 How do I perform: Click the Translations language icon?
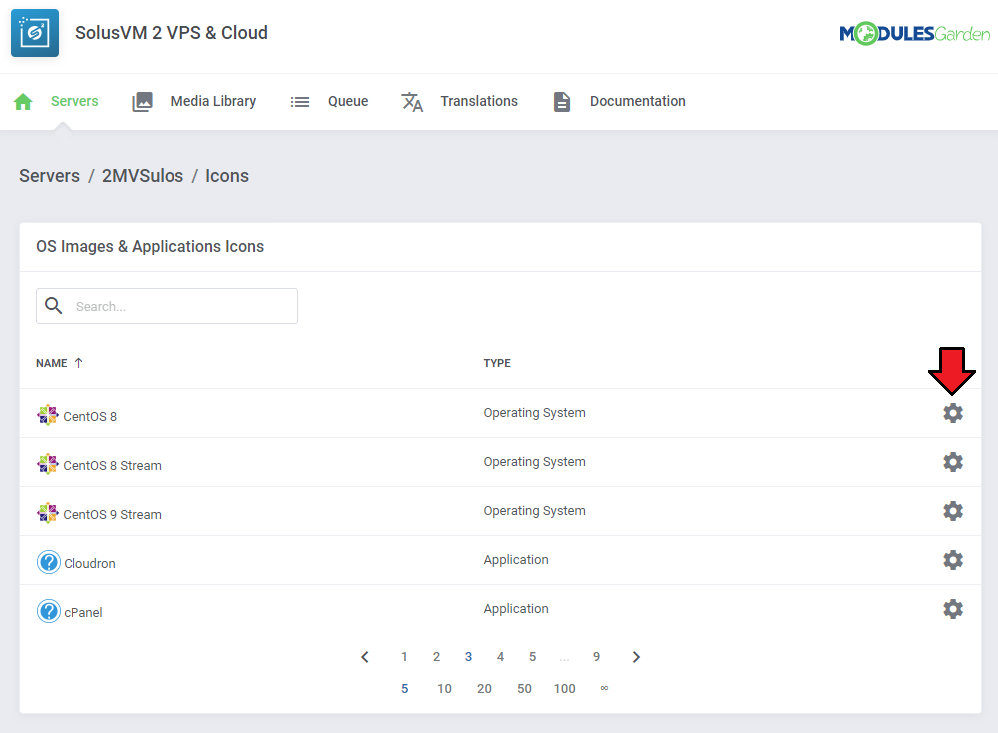tap(412, 102)
